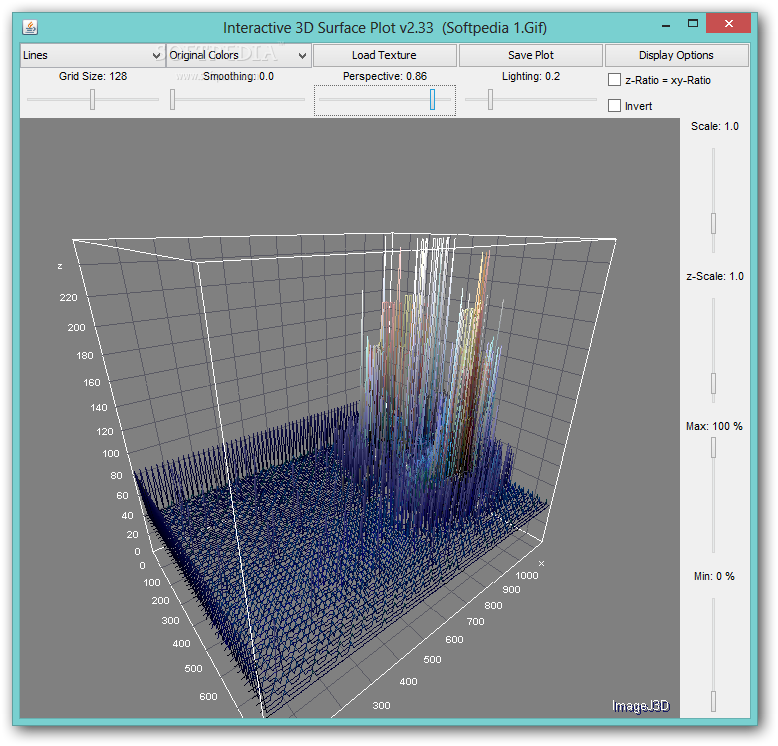Click the 'Smoothing: 0.0' label
The image size is (778, 746).
click(238, 76)
